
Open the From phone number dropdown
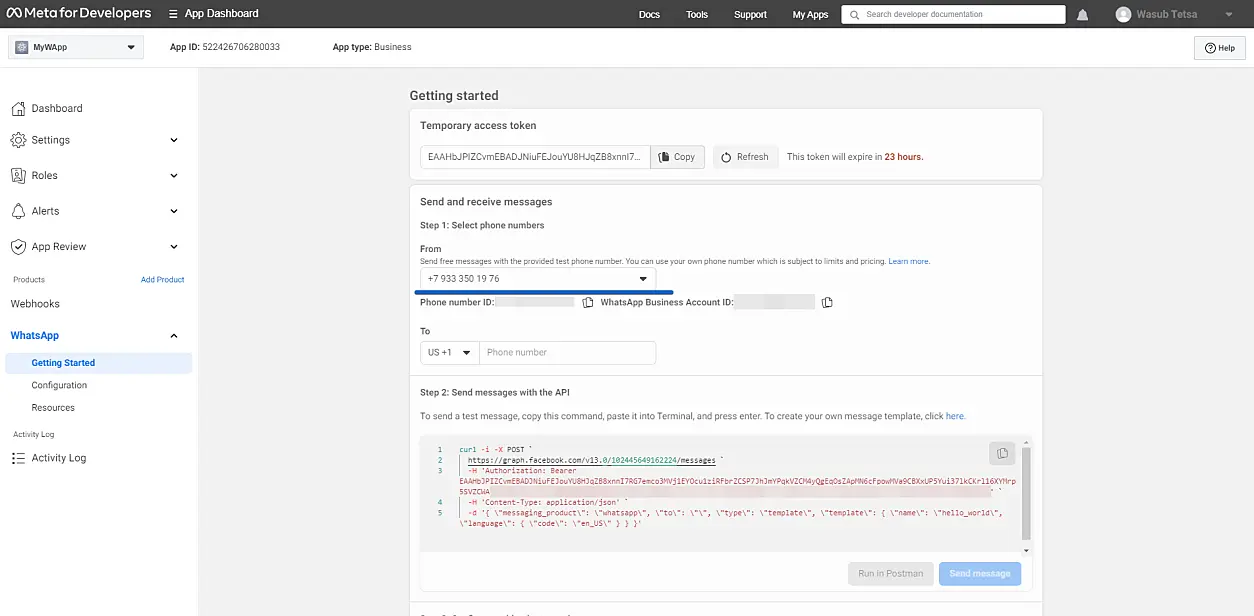point(538,279)
